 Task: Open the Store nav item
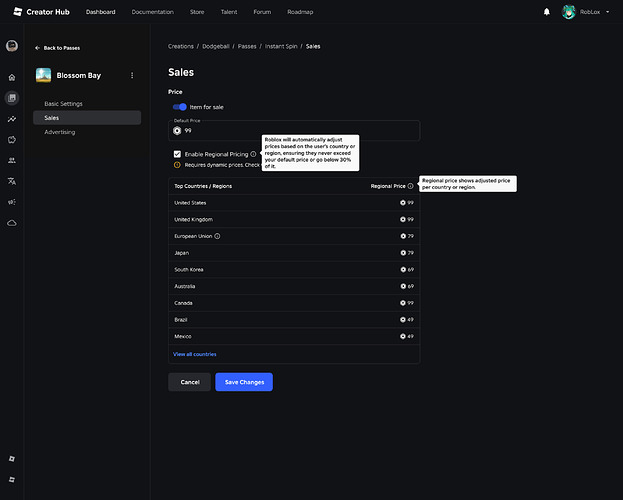197,12
